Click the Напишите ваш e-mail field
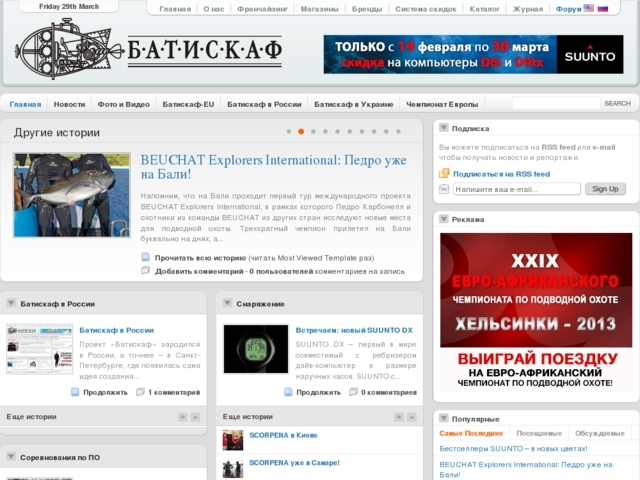This screenshot has width=640, height=480. tap(516, 189)
